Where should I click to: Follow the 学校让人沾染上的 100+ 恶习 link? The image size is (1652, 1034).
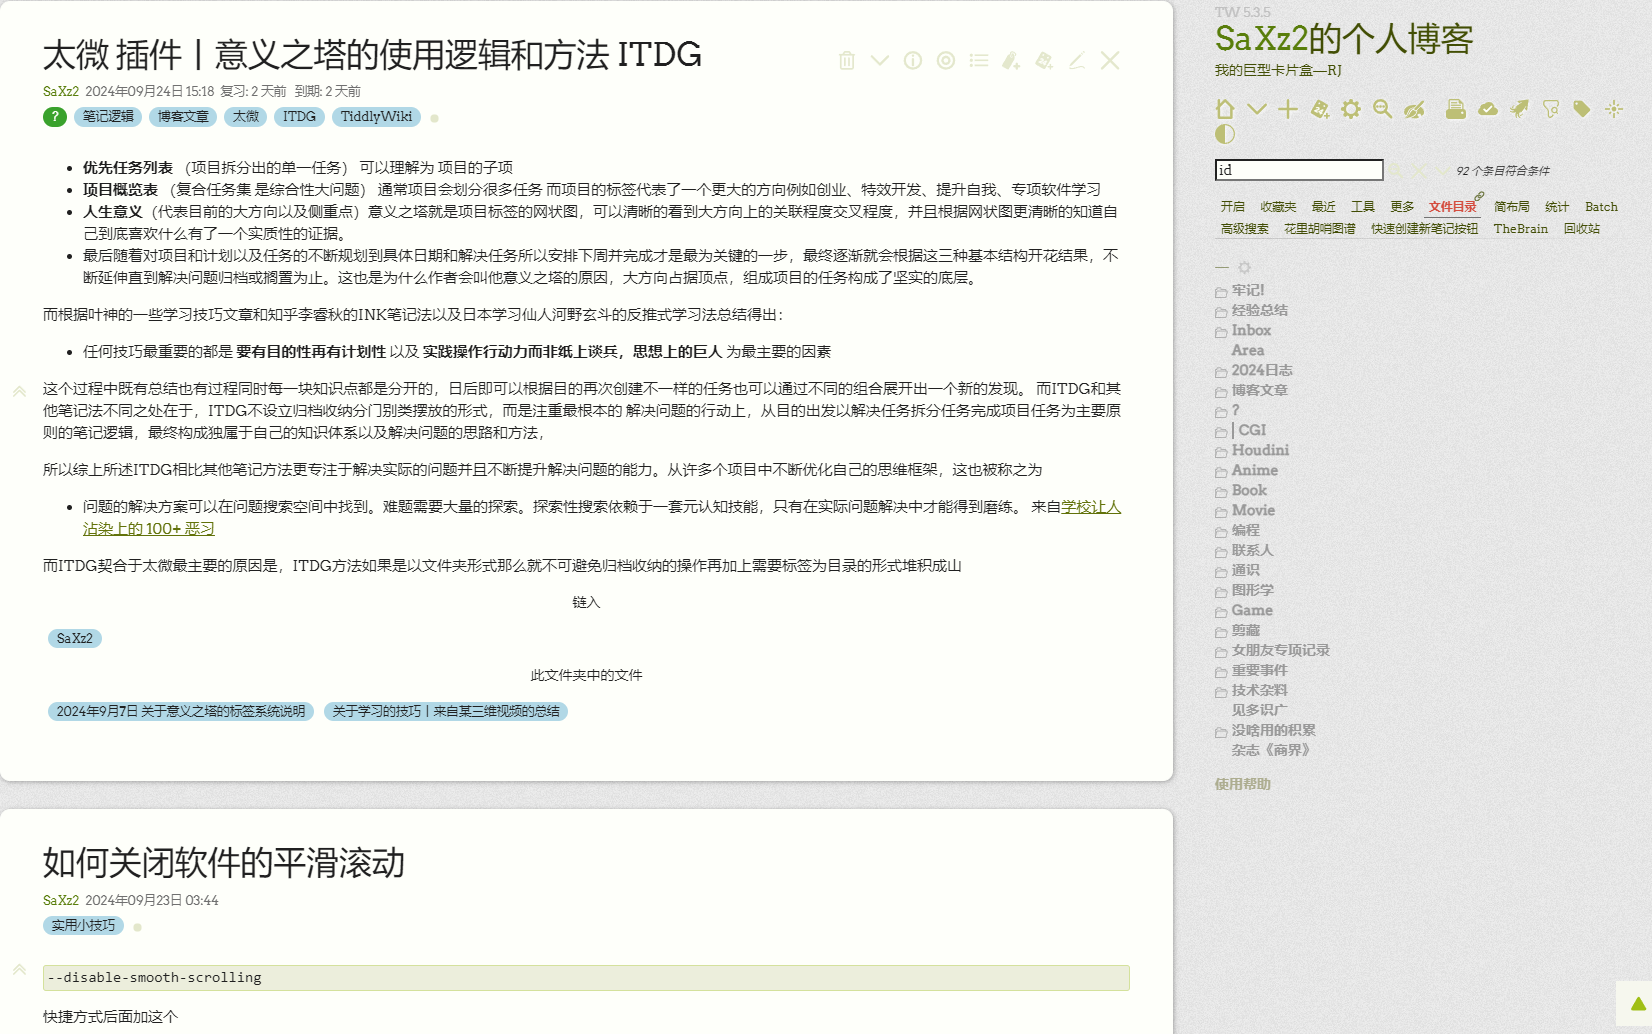602,518
